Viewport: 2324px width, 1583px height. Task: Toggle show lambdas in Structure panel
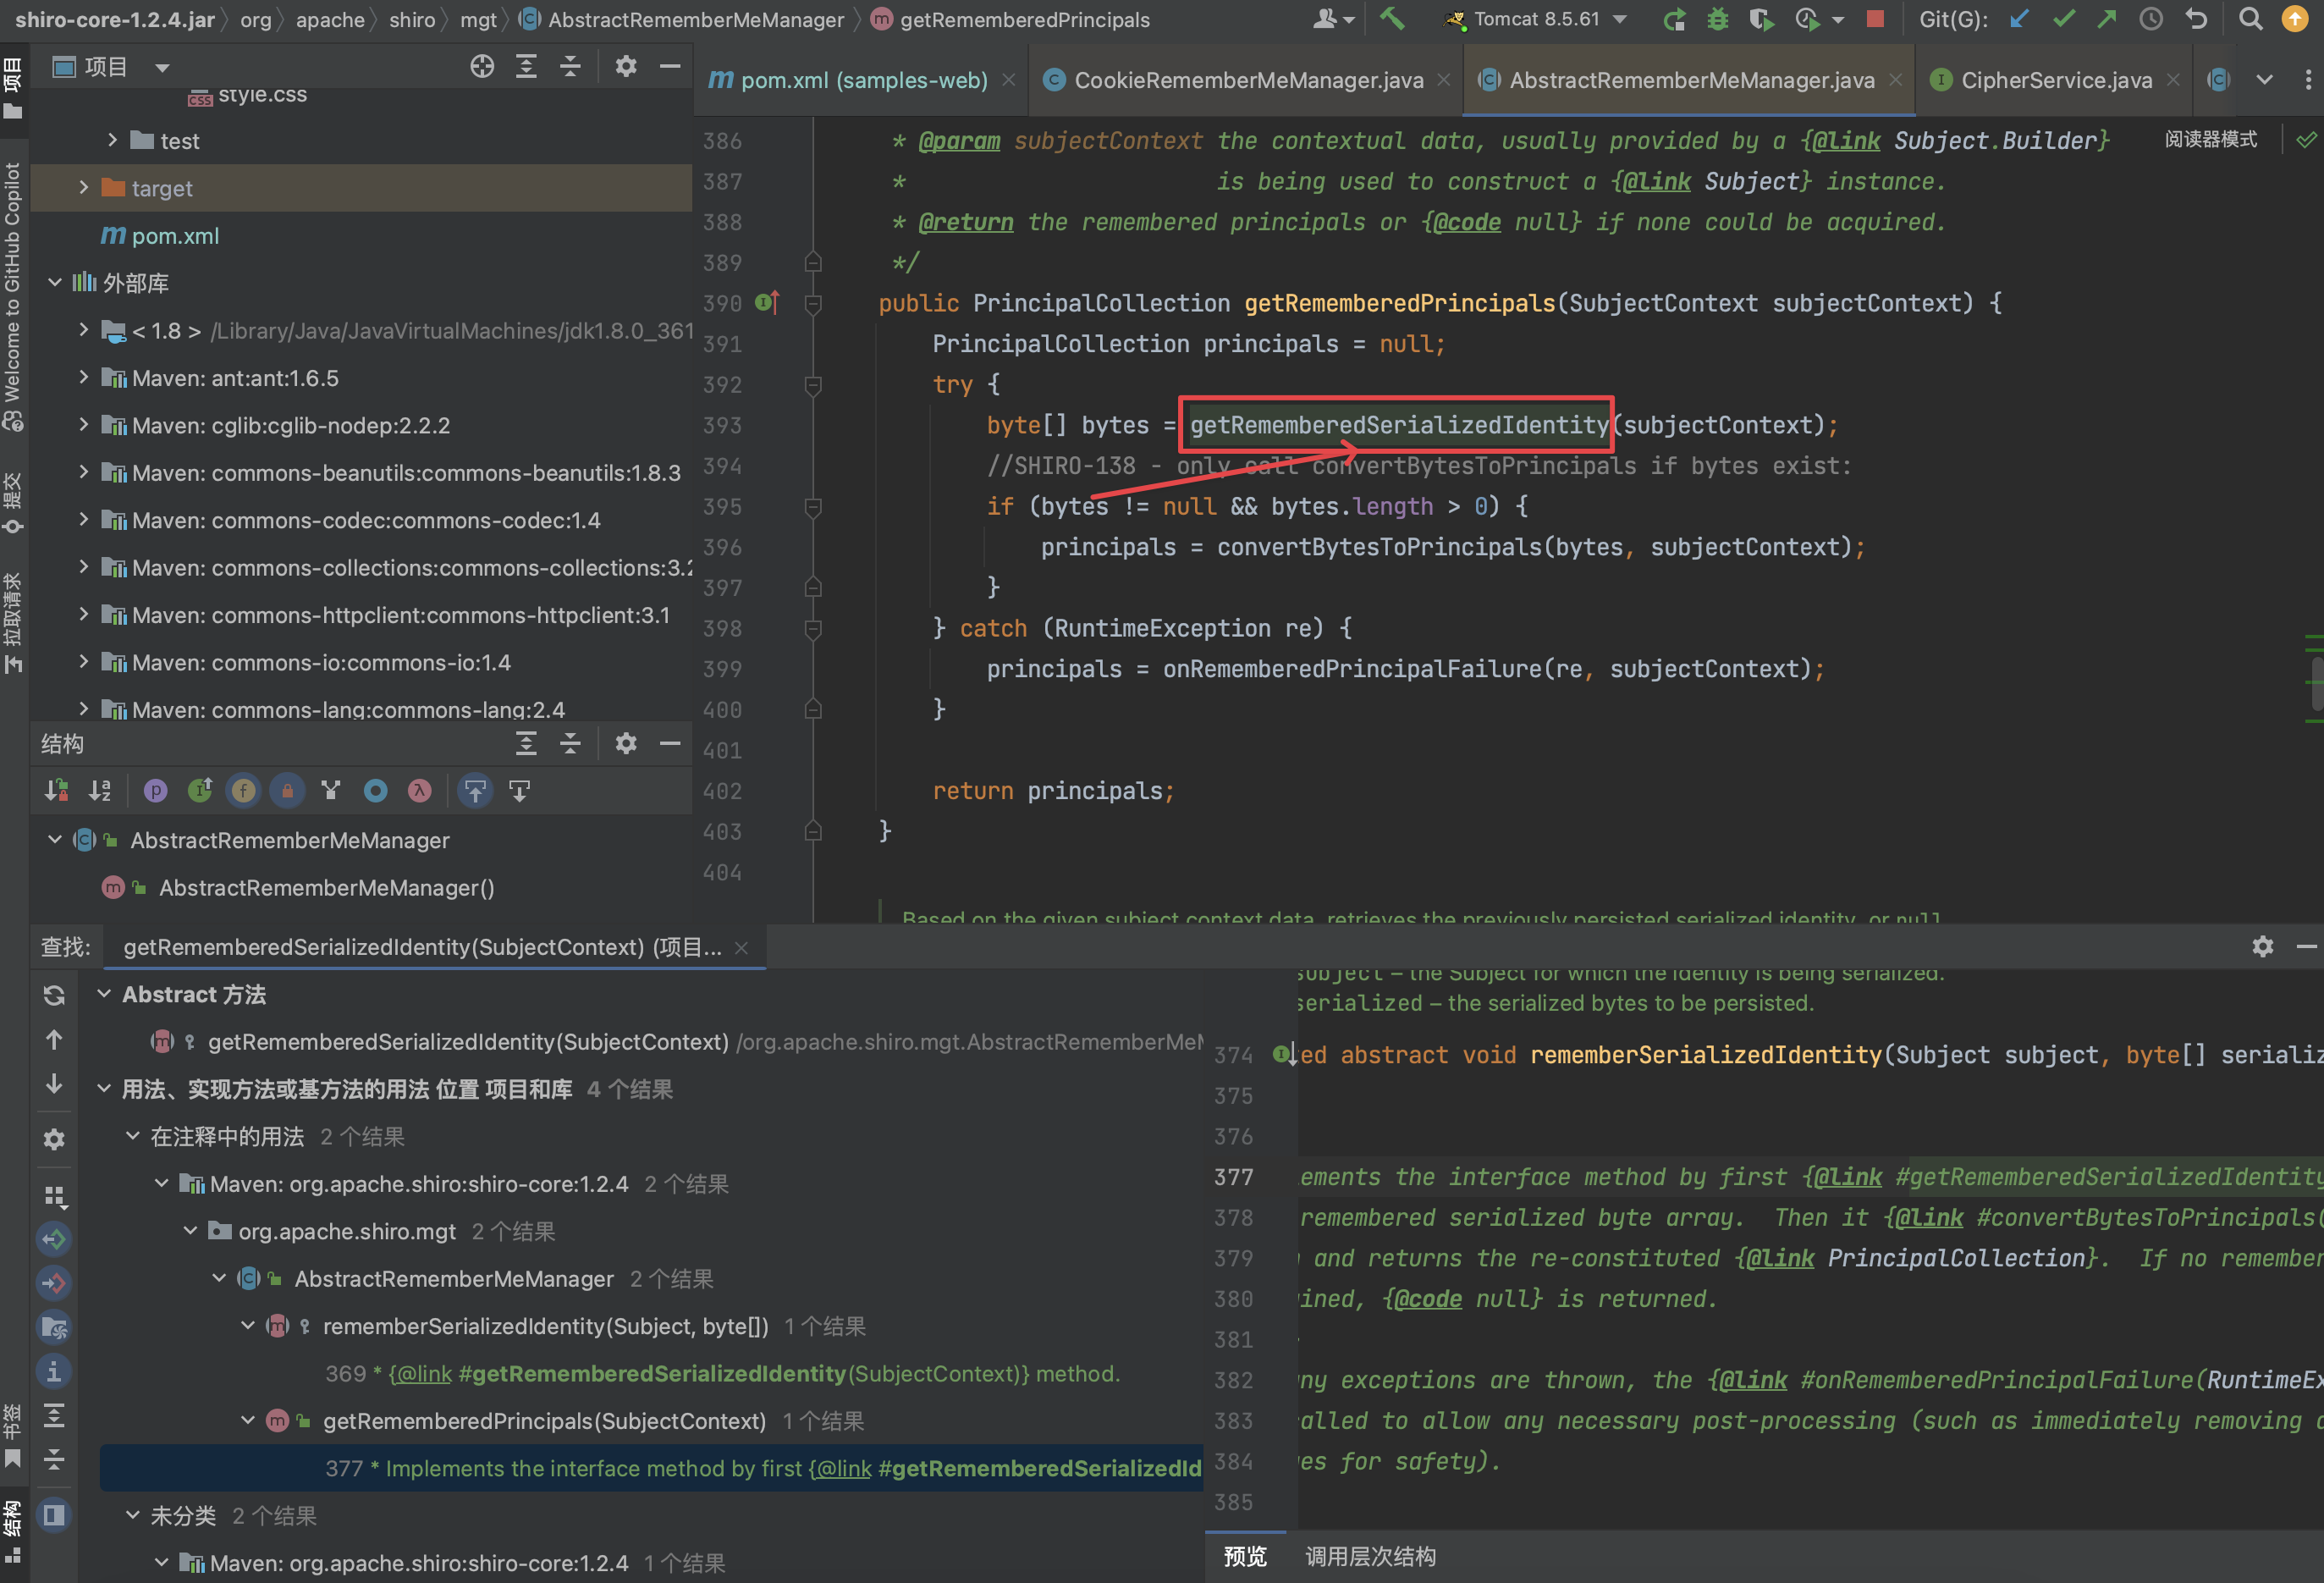click(419, 791)
